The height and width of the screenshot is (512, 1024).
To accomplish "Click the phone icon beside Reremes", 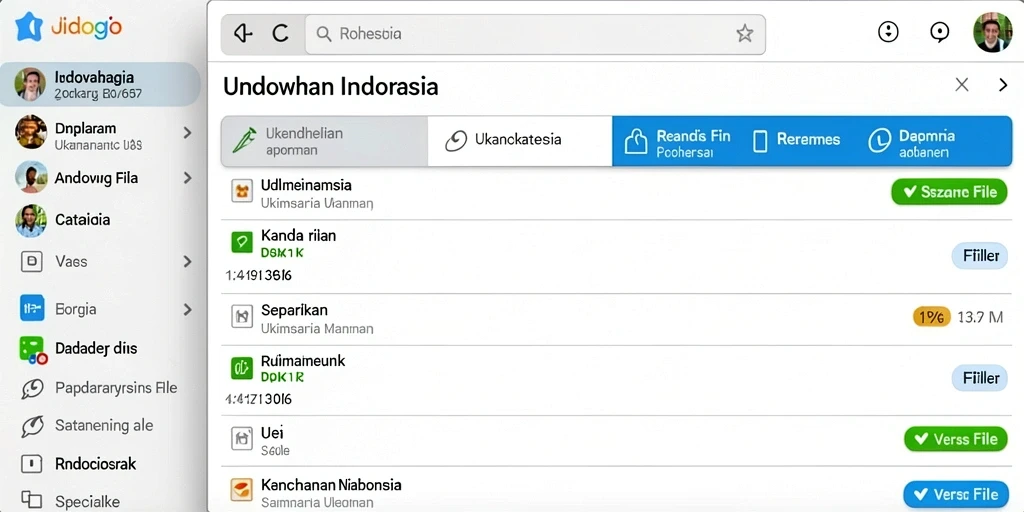I will coord(760,140).
